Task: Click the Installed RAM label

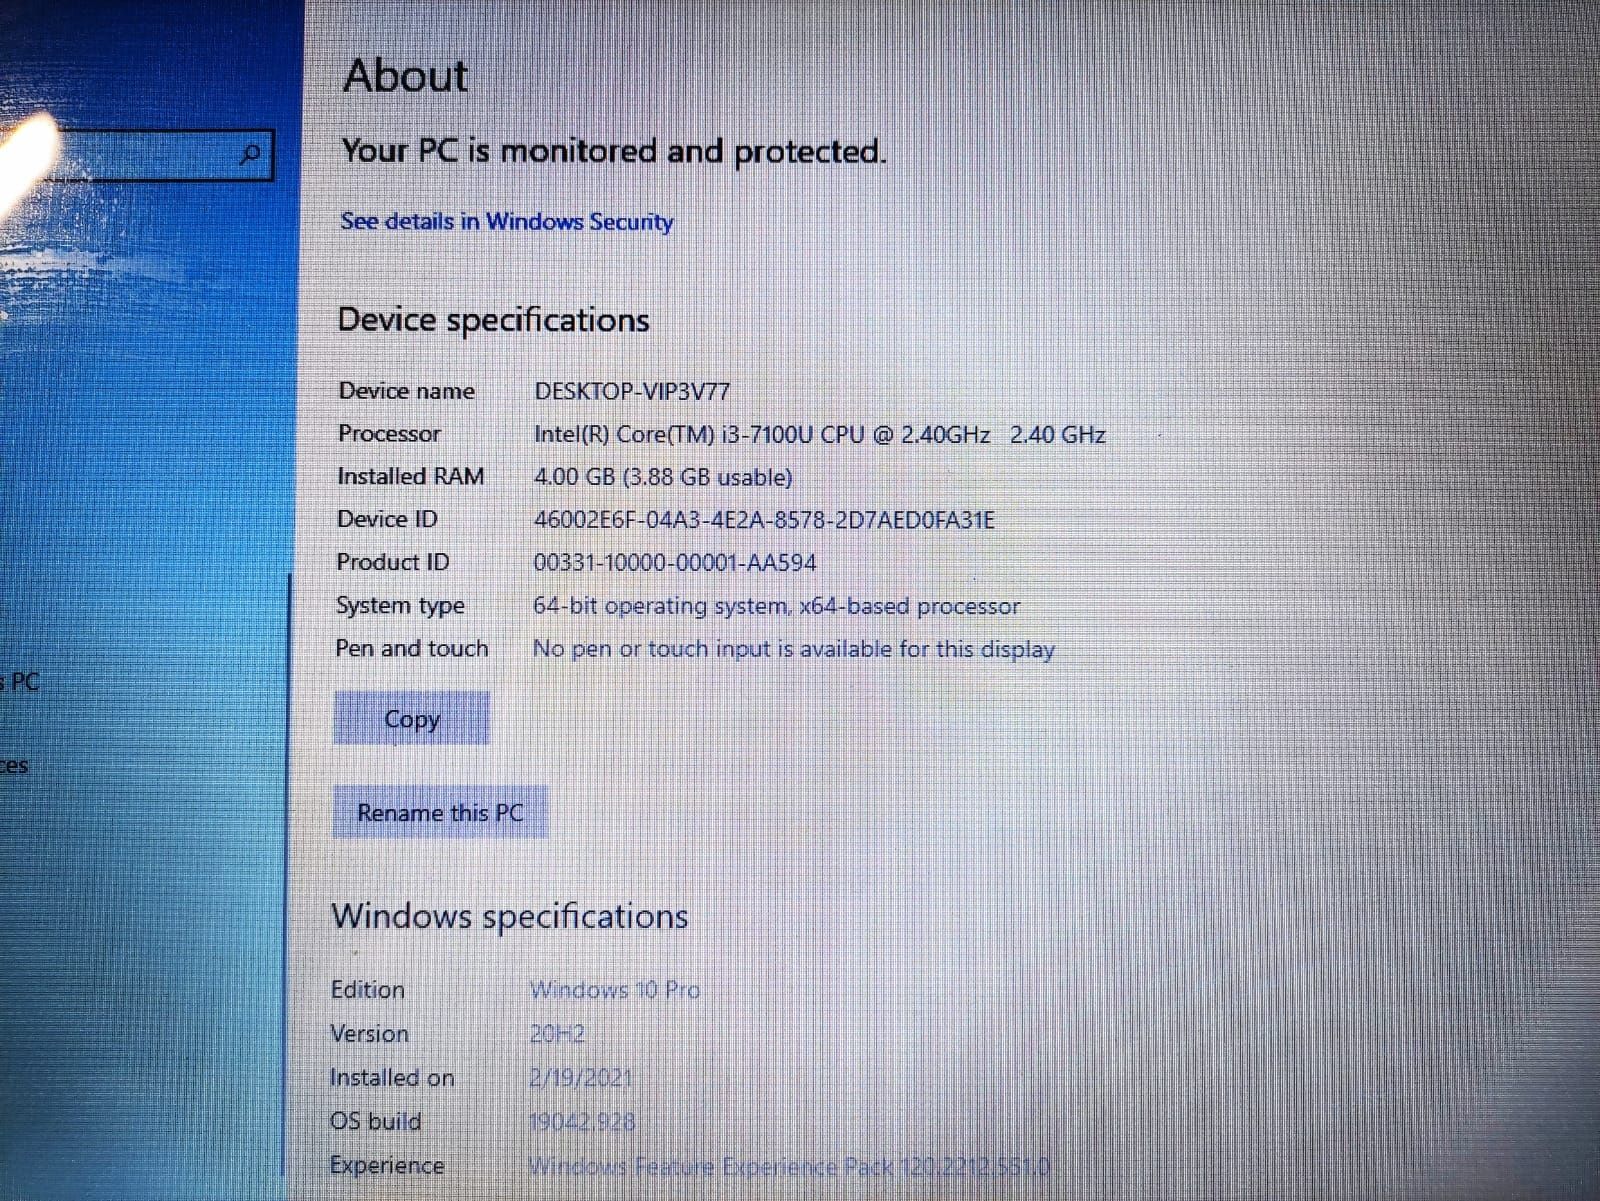Action: (x=410, y=477)
